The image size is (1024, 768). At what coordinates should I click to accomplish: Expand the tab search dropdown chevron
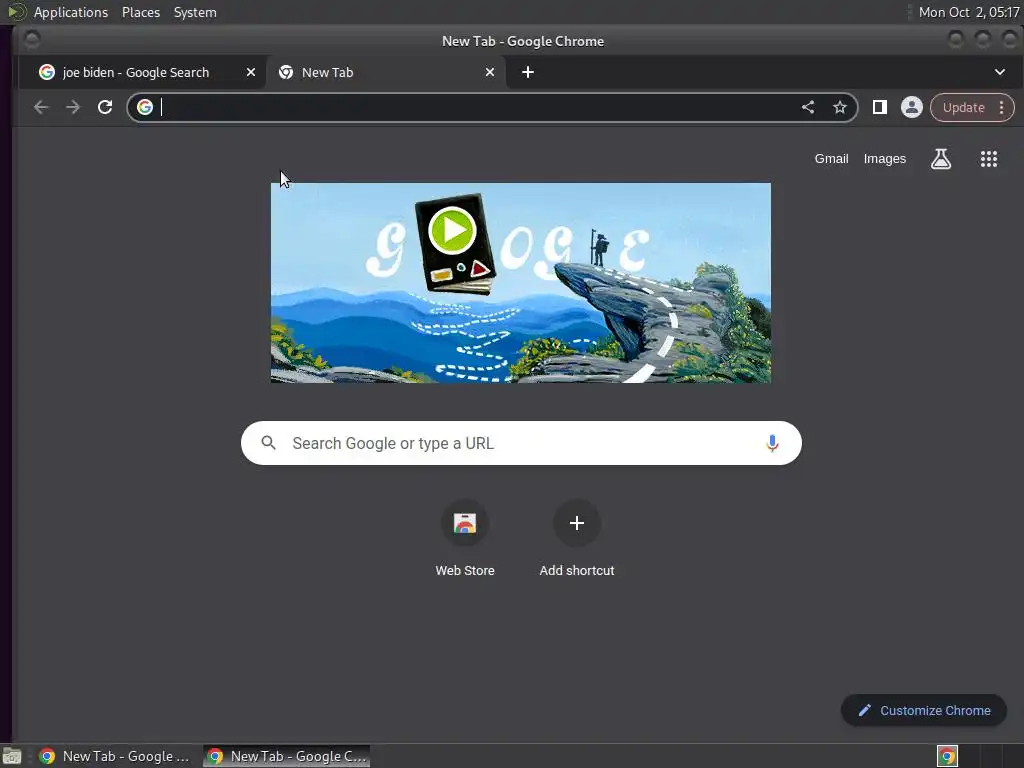[x=1000, y=72]
